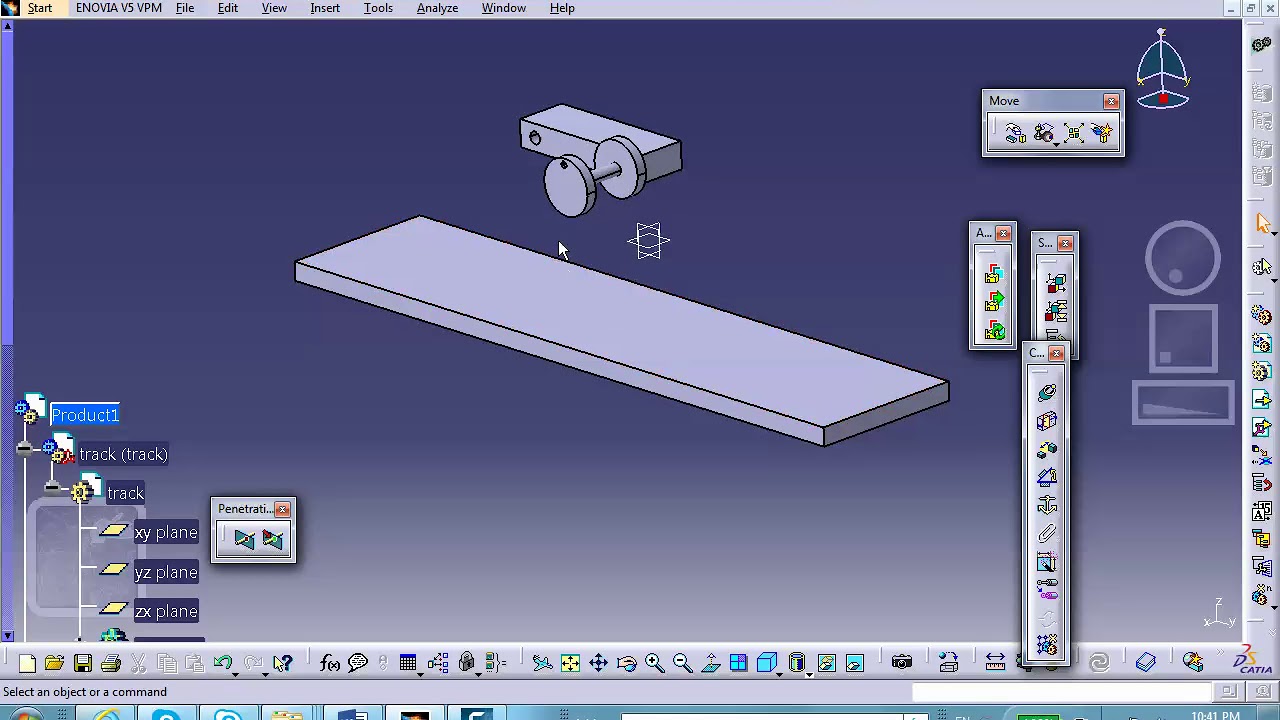The width and height of the screenshot is (1280, 720).
Task: Close the Penetration toolbar
Action: 283,510
